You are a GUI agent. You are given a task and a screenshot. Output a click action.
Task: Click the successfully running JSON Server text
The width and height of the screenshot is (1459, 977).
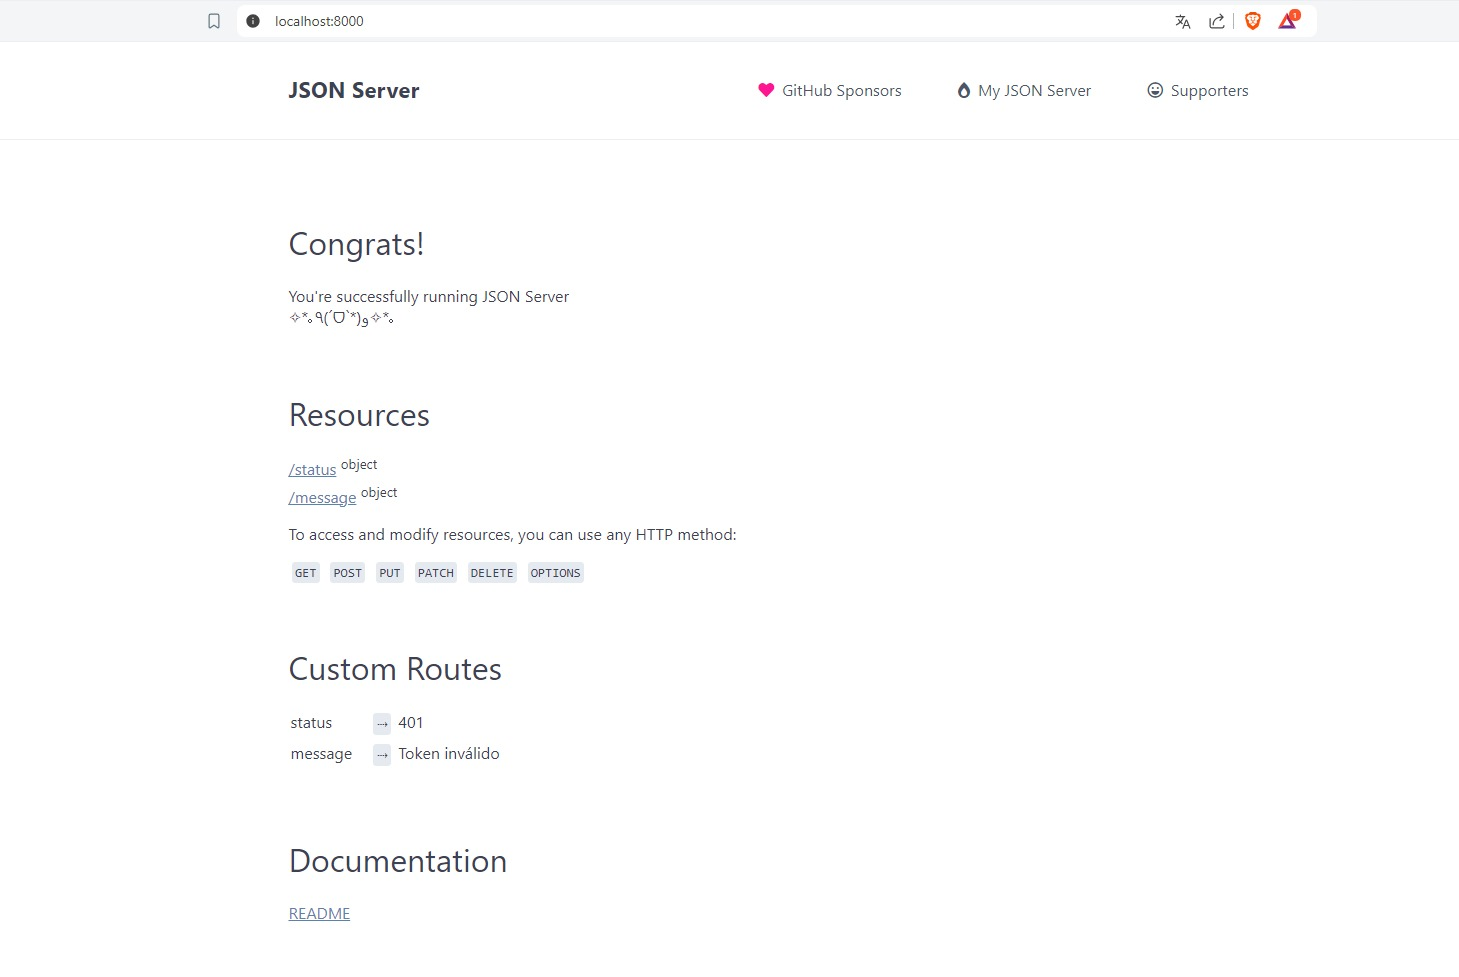pyautogui.click(x=429, y=297)
